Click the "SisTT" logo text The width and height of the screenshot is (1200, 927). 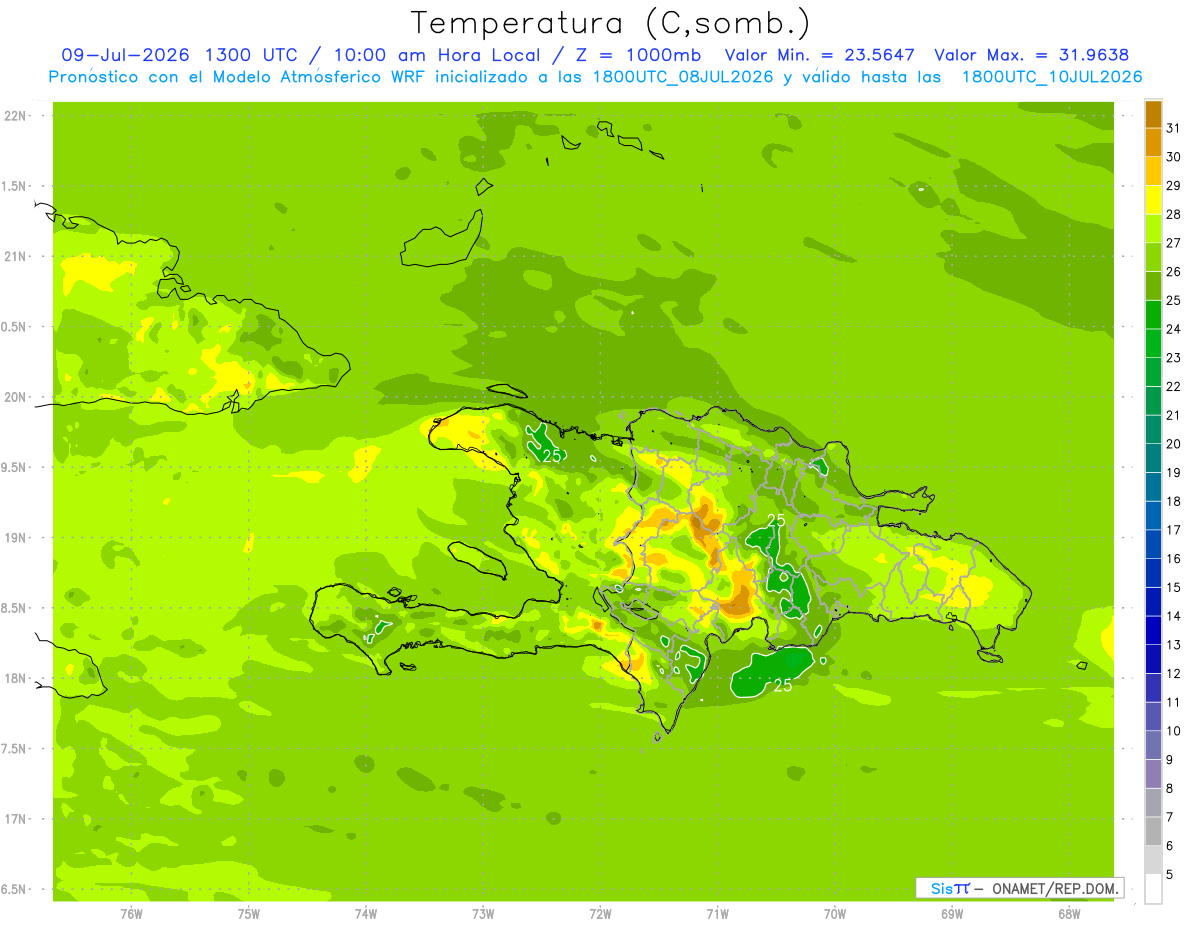950,889
